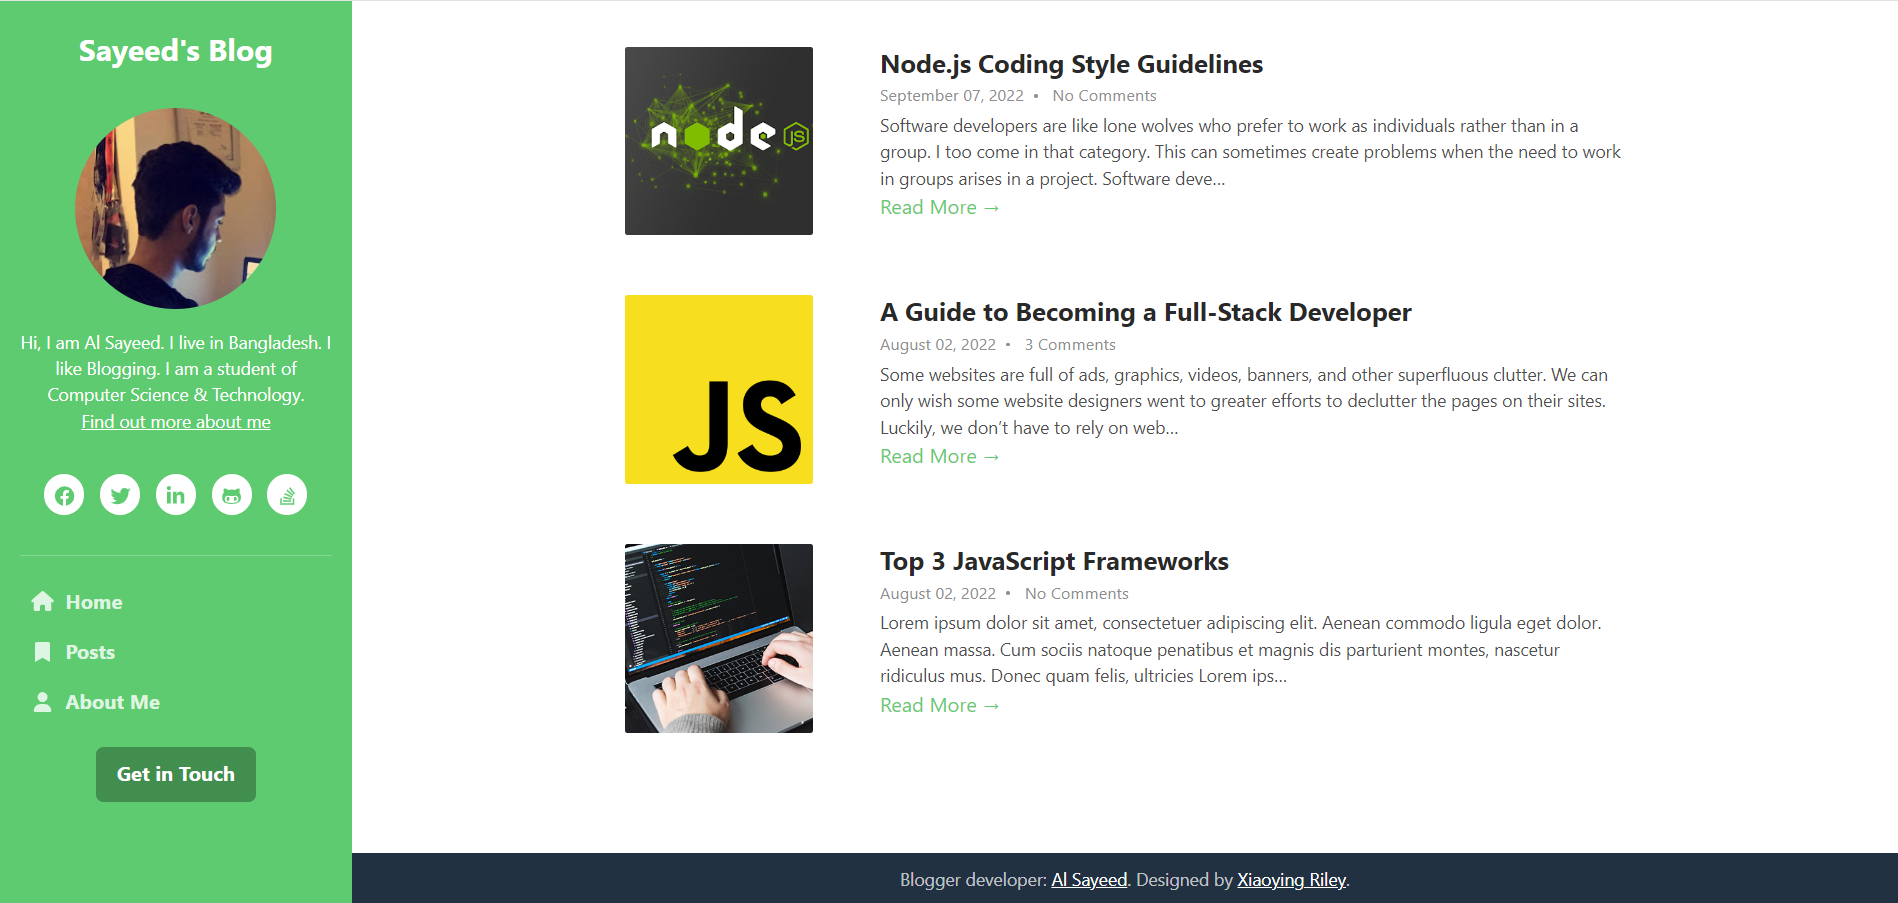Click the About Me person icon
This screenshot has height=903, width=1898.
tap(42, 702)
